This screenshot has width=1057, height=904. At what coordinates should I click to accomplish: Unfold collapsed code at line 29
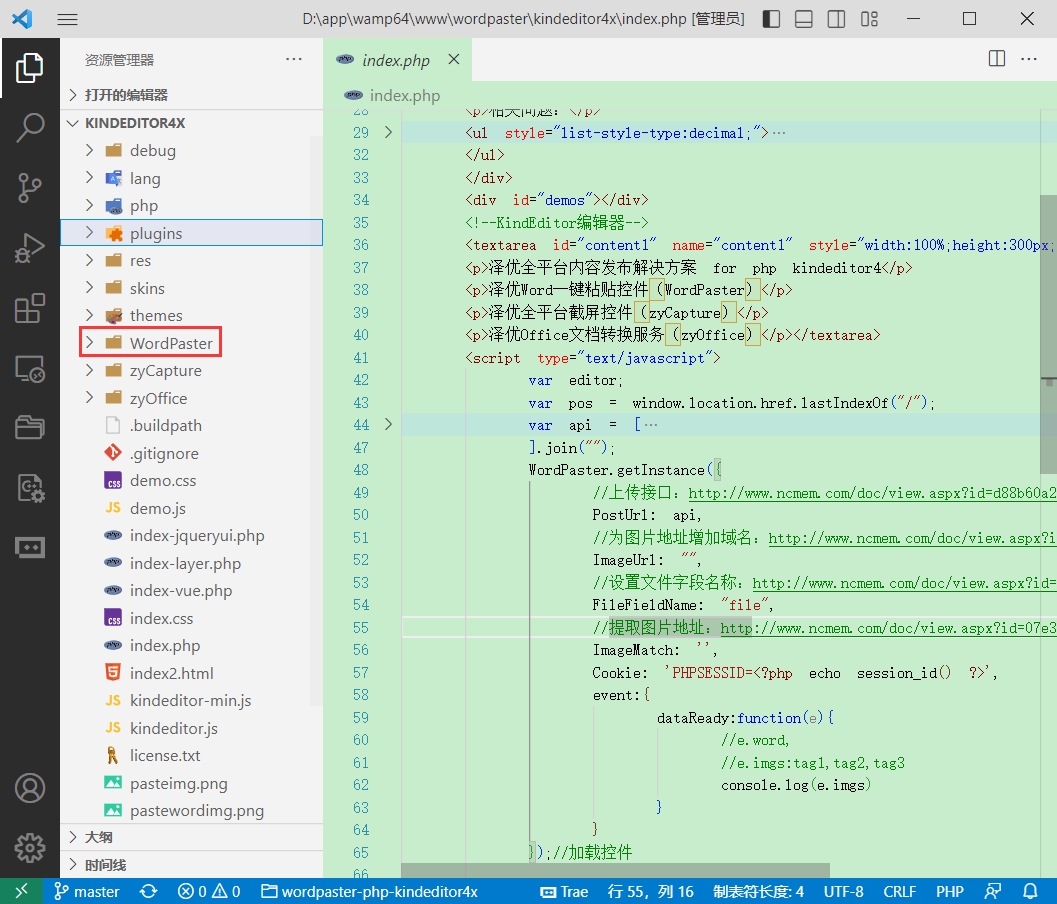(388, 132)
